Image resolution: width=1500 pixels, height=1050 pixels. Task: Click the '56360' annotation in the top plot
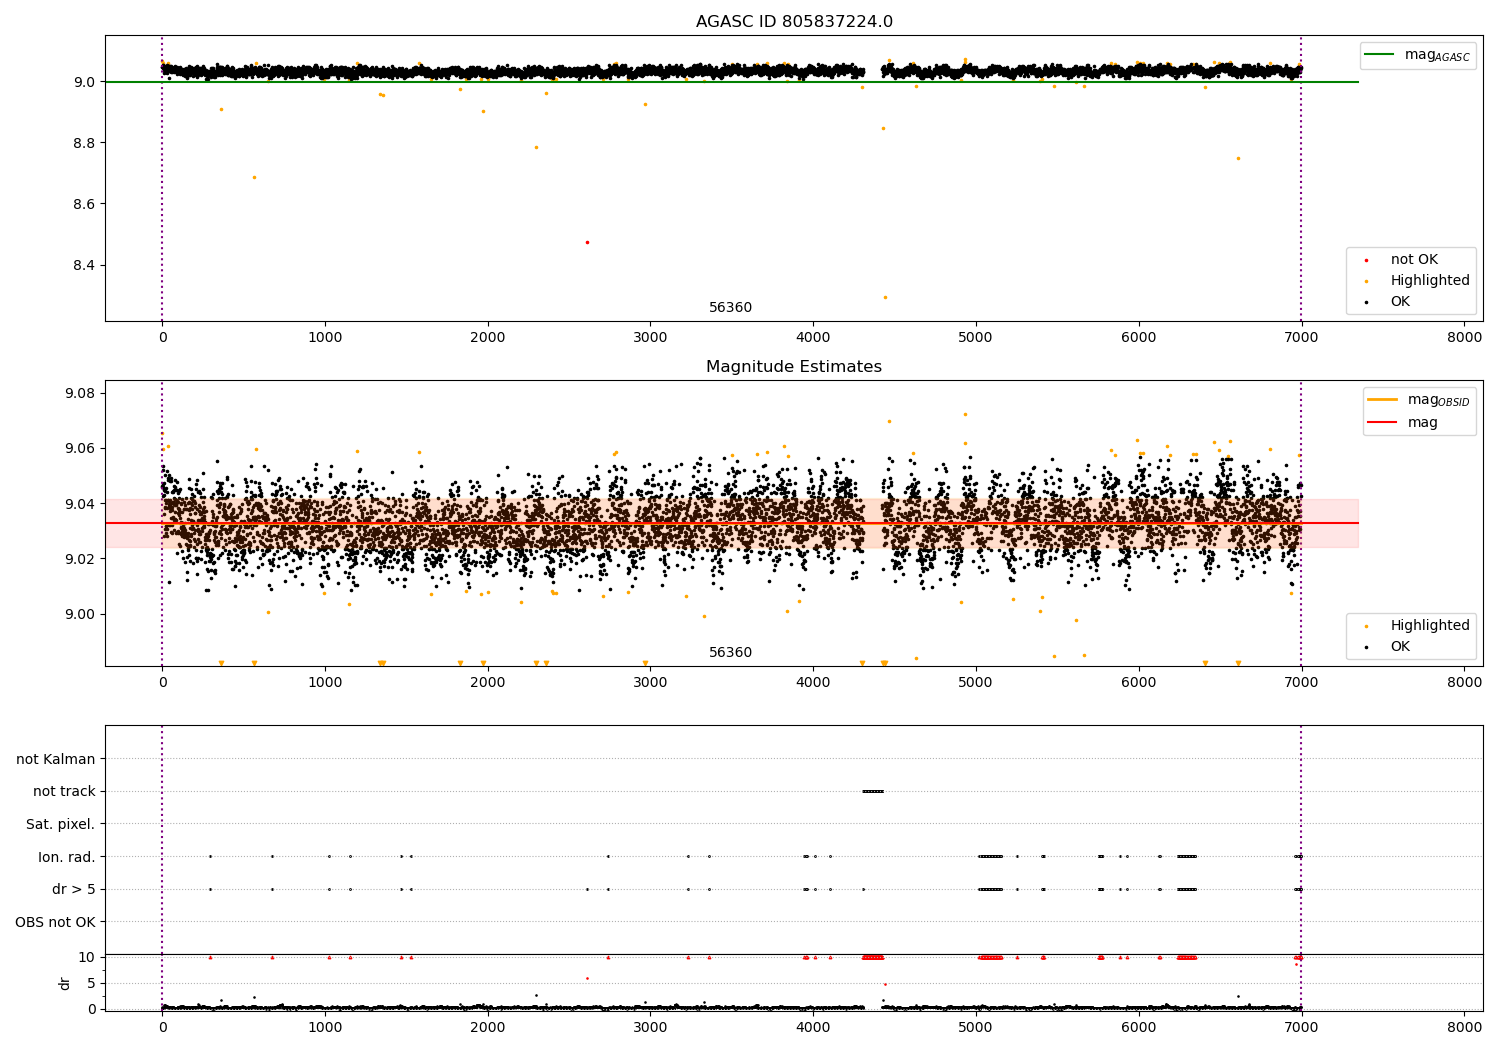click(730, 308)
